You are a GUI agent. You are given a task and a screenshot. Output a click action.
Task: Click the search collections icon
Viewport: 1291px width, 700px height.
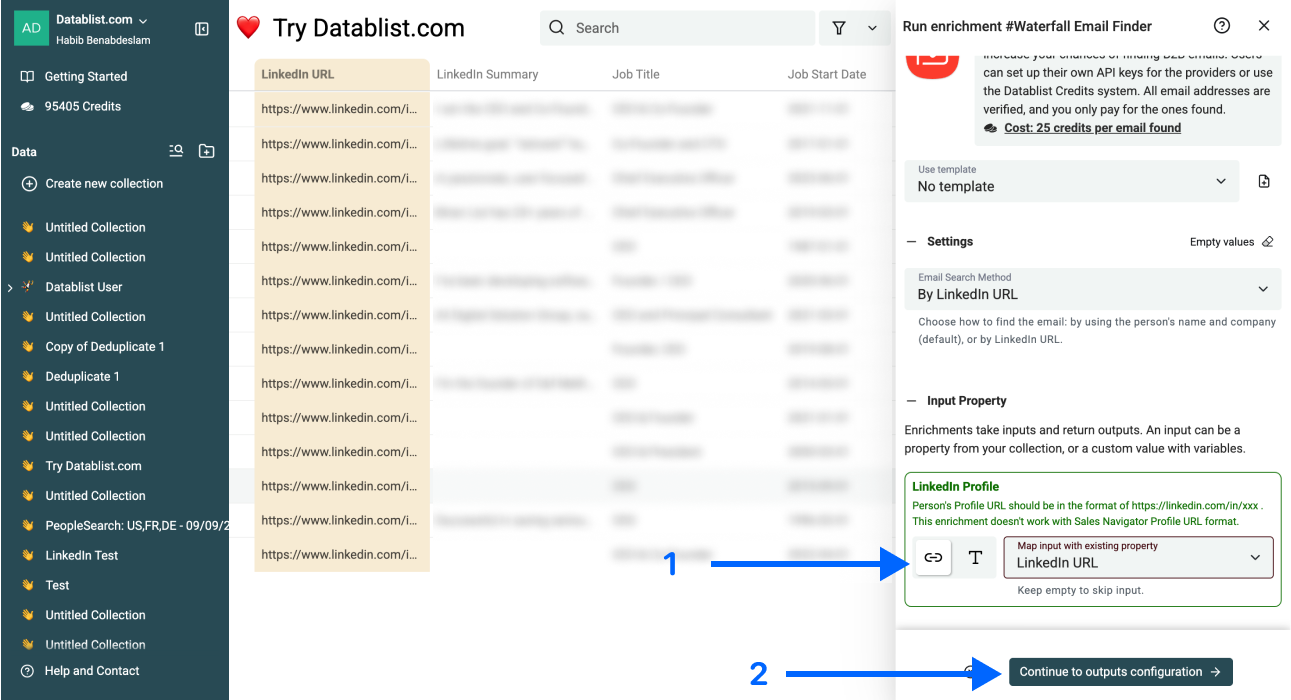coord(176,151)
